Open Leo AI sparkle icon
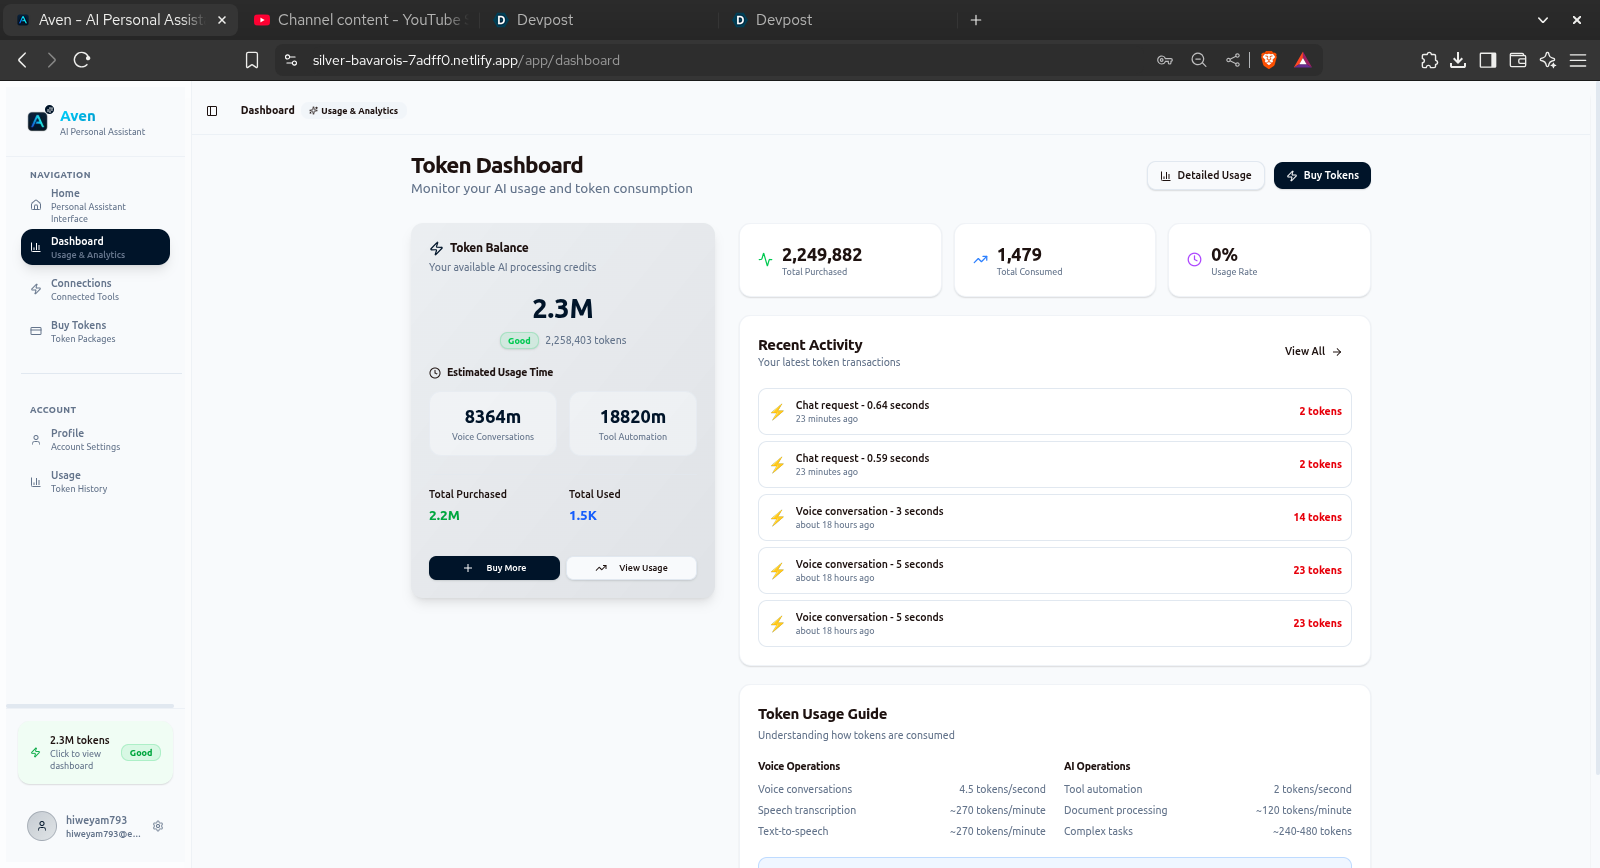The width and height of the screenshot is (1600, 868). point(1548,60)
